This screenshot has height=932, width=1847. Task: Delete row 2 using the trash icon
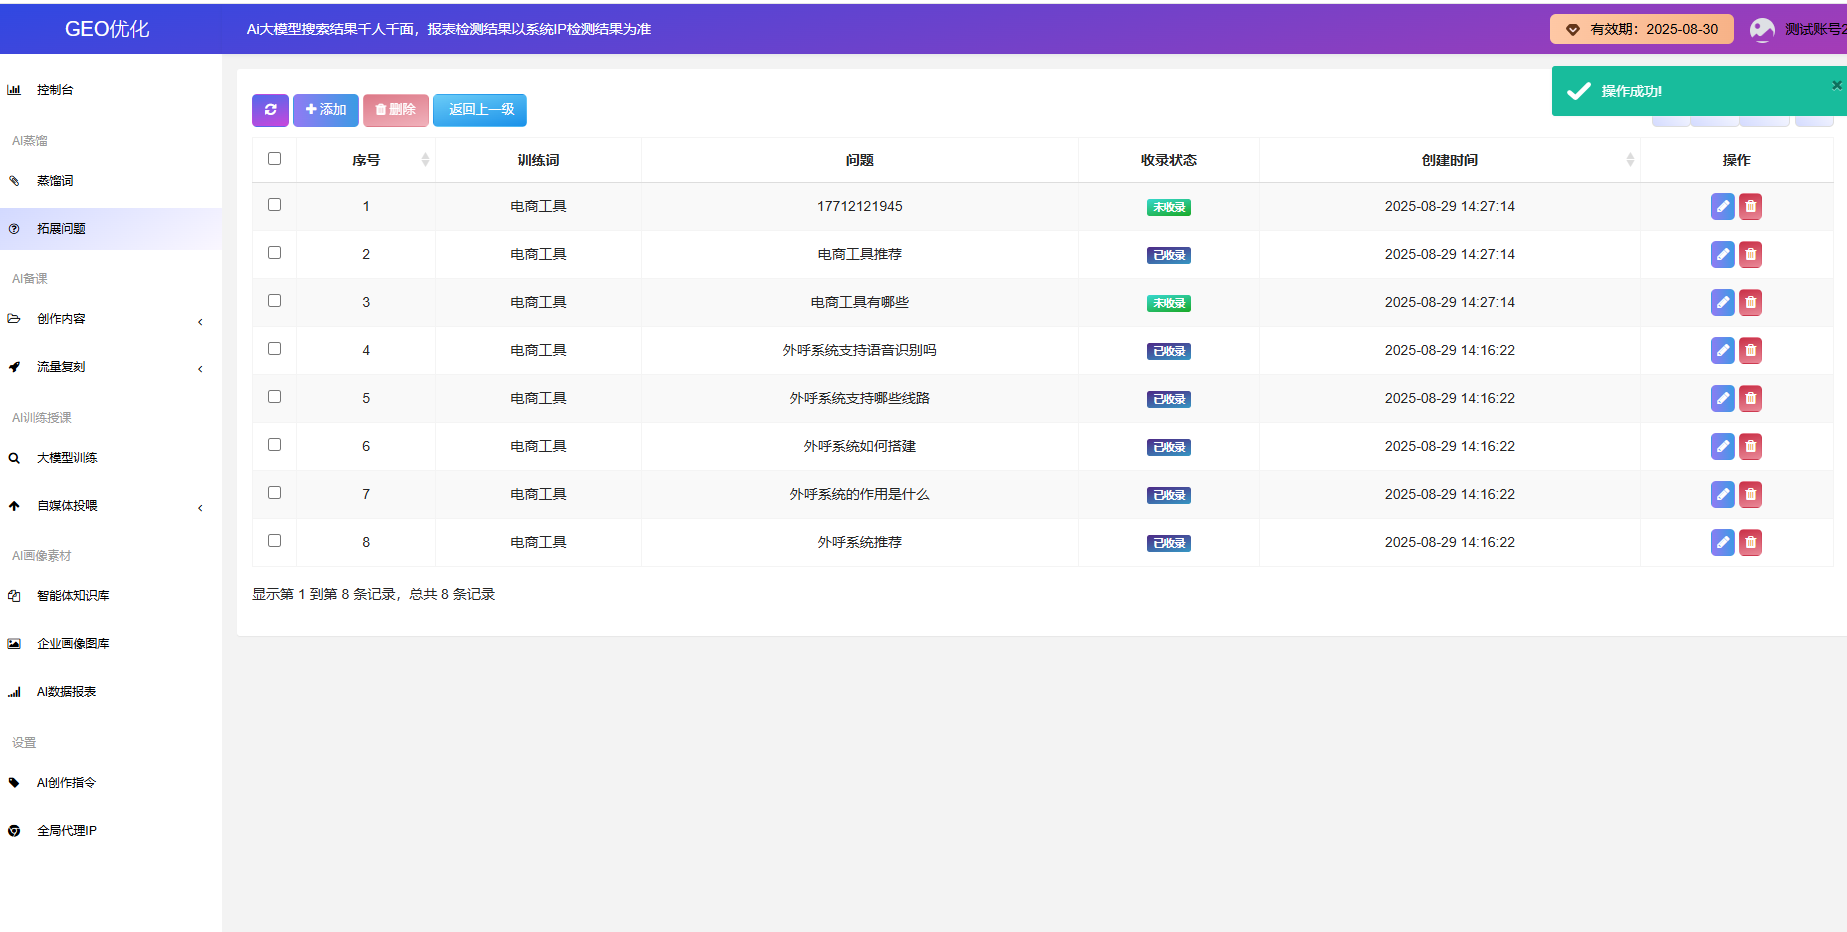click(1750, 255)
